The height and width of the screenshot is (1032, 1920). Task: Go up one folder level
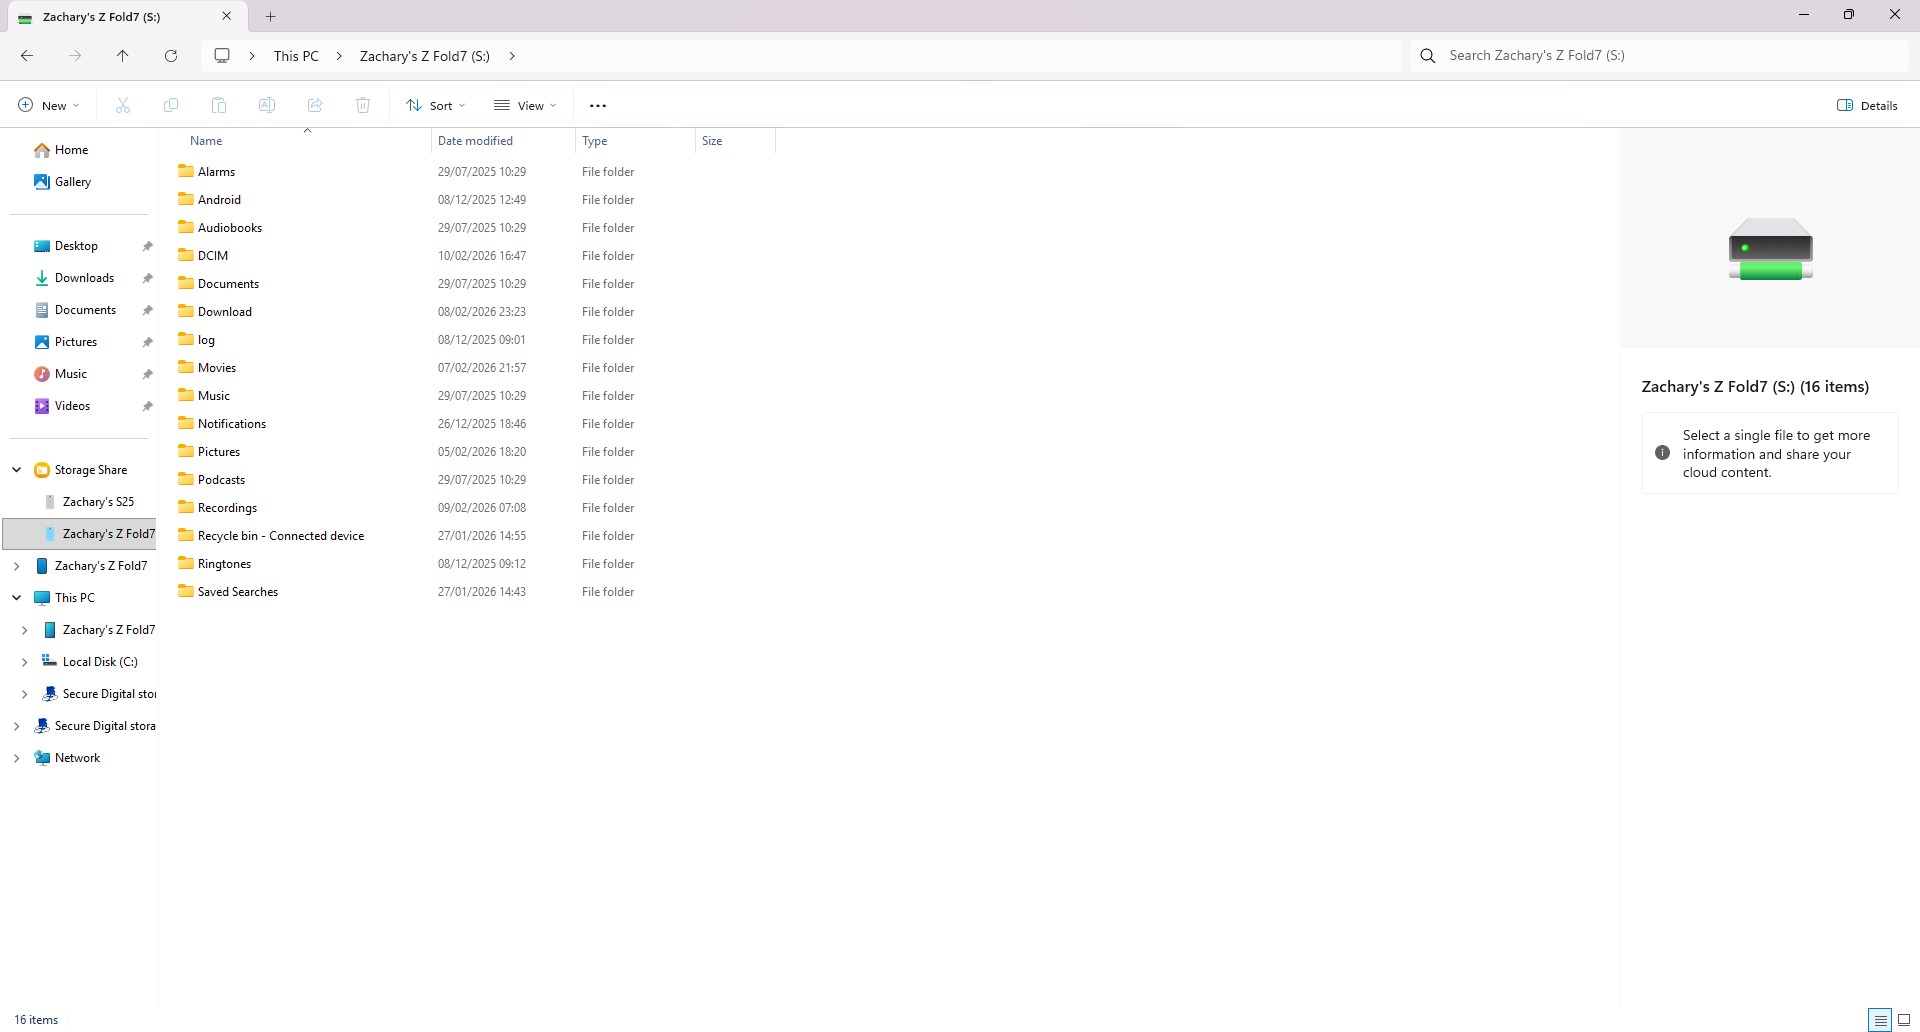tap(122, 55)
